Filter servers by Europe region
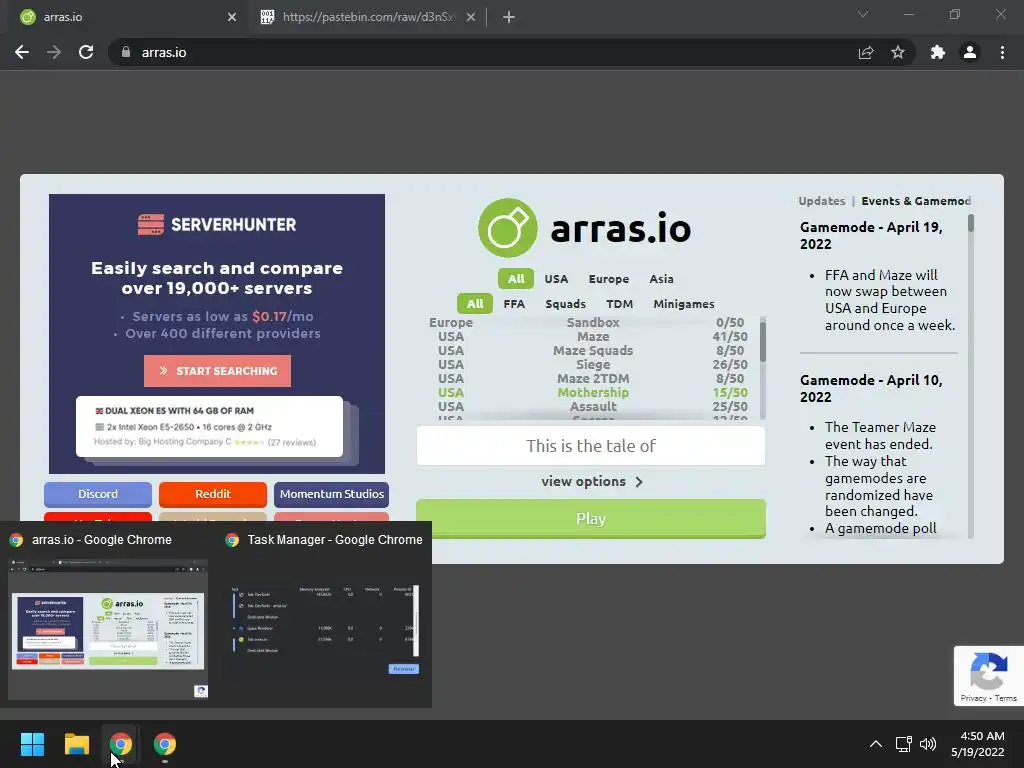Viewport: 1024px width, 768px height. (609, 279)
